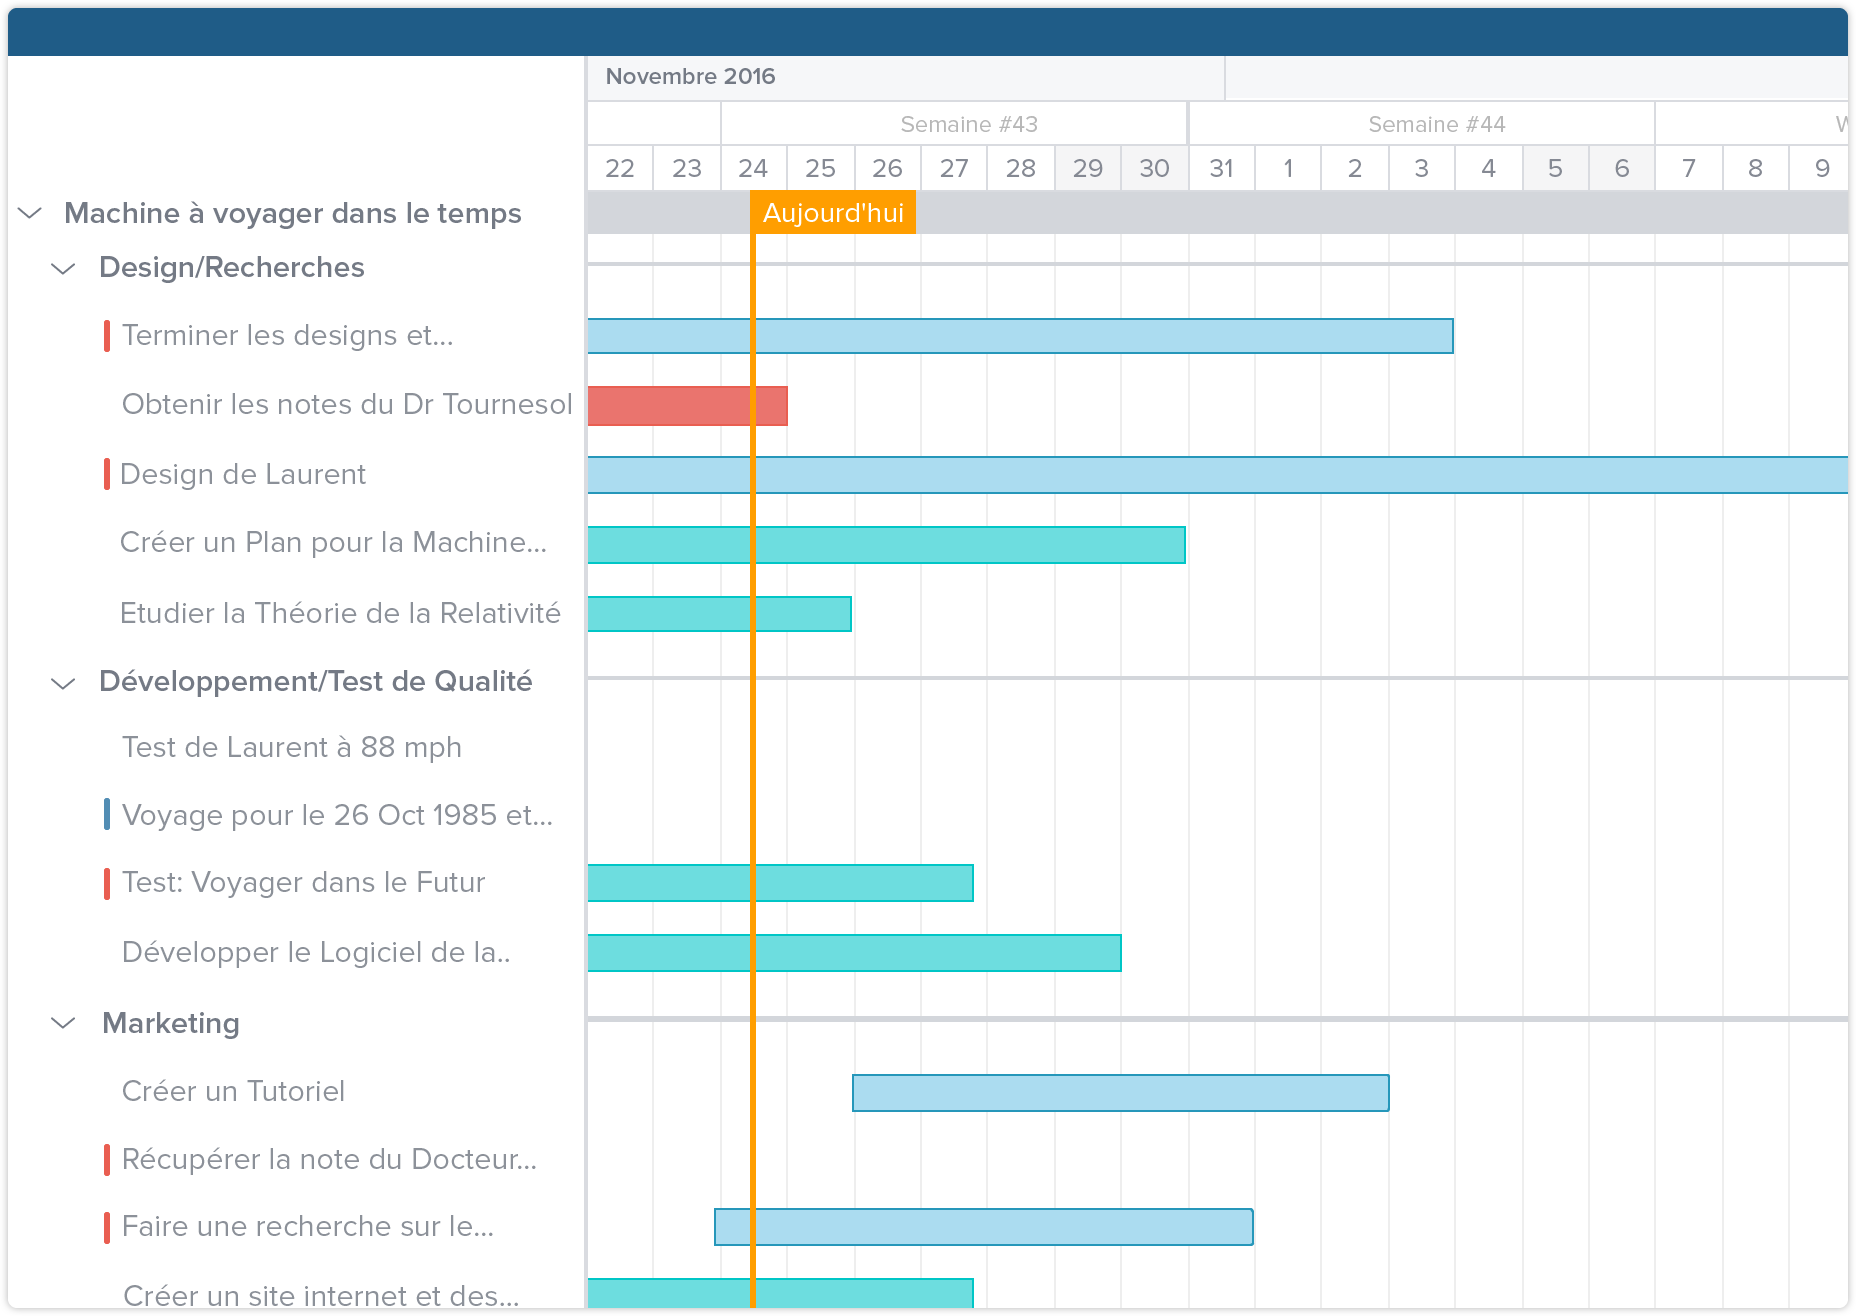Click the Gantt bar for Voyager dans le Futur
1856x1316 pixels.
coord(780,883)
